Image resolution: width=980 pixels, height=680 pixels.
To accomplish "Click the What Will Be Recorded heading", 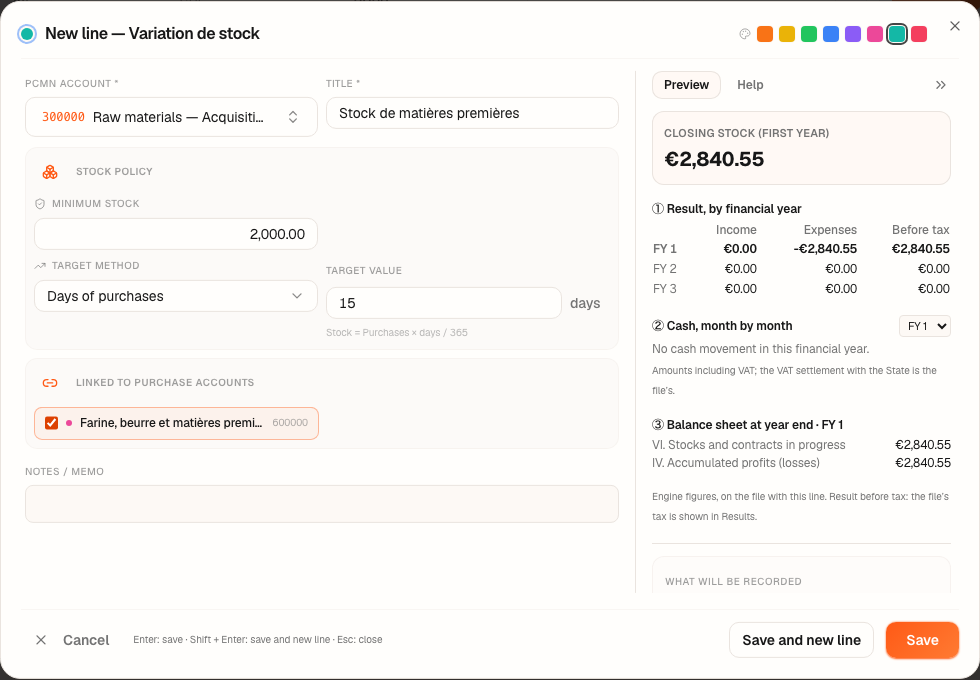I will pos(733,581).
